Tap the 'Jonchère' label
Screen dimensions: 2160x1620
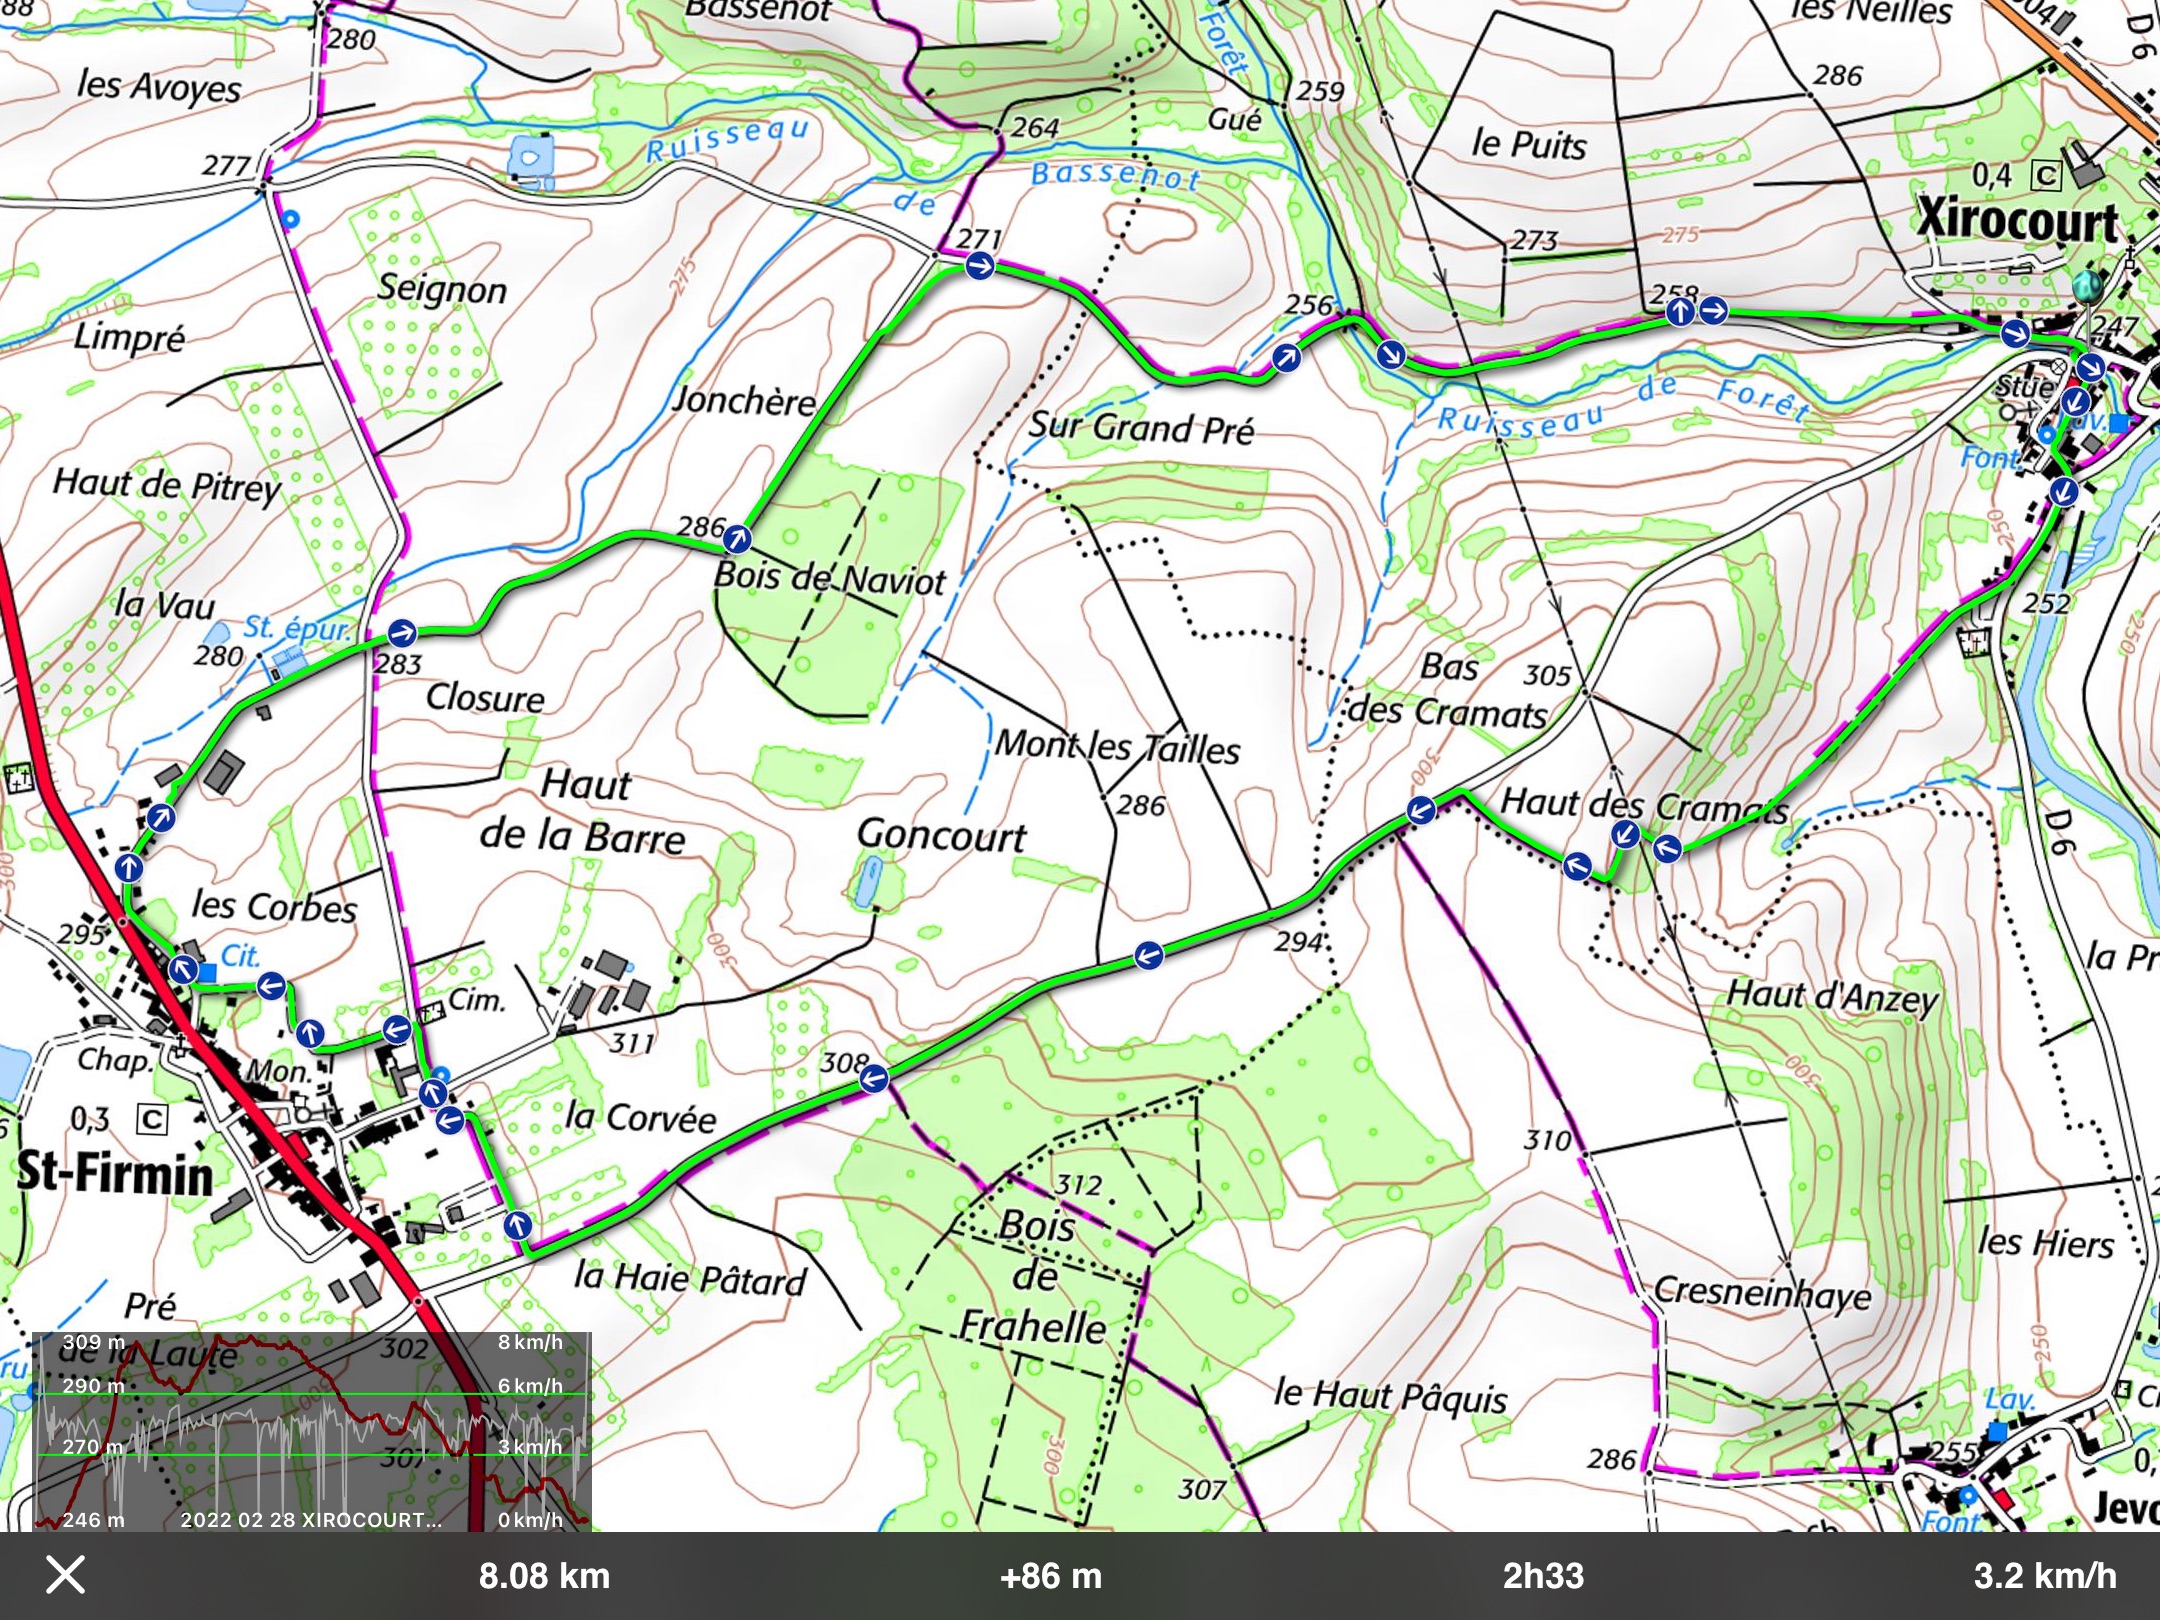coord(745,401)
